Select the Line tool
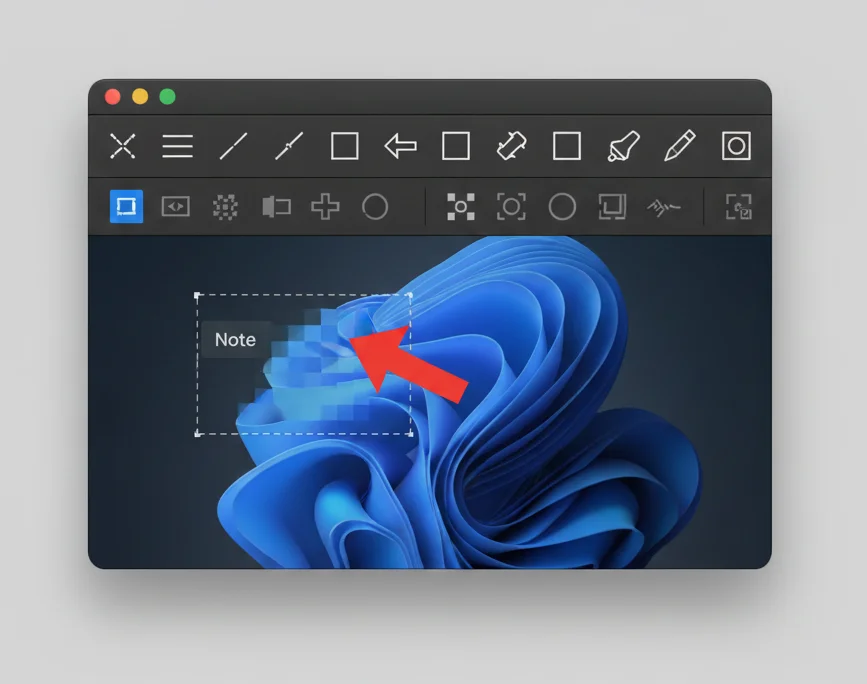Image resolution: width=867 pixels, height=684 pixels. point(232,145)
